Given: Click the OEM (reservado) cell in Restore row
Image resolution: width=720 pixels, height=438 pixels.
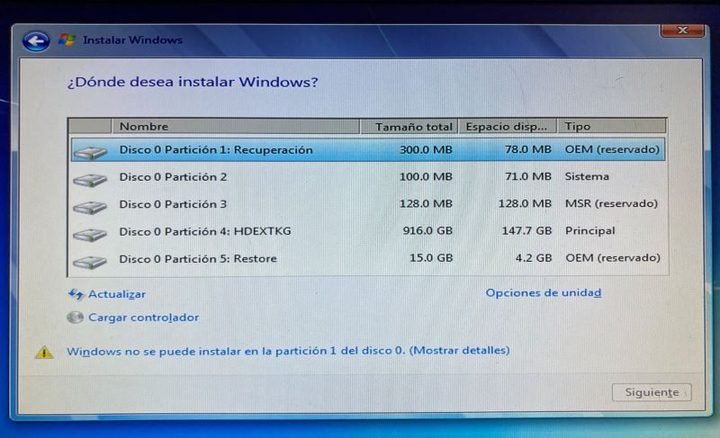Looking at the screenshot, I should (x=613, y=258).
